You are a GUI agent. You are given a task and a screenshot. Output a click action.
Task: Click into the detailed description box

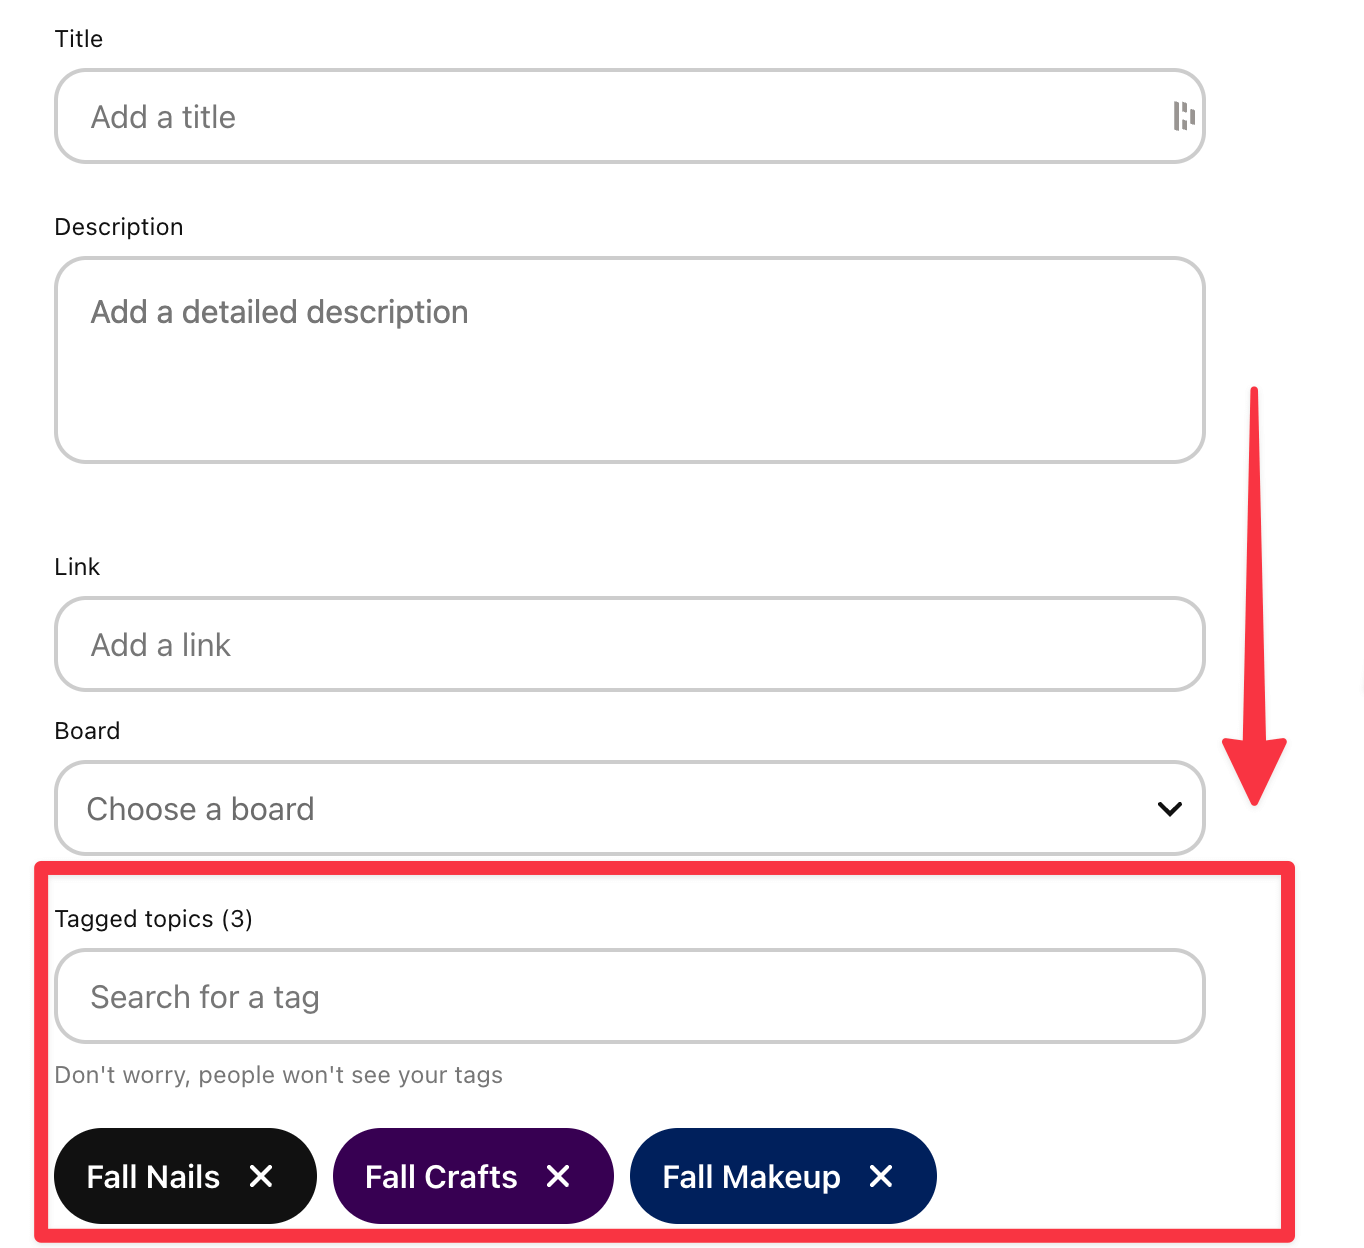click(630, 360)
